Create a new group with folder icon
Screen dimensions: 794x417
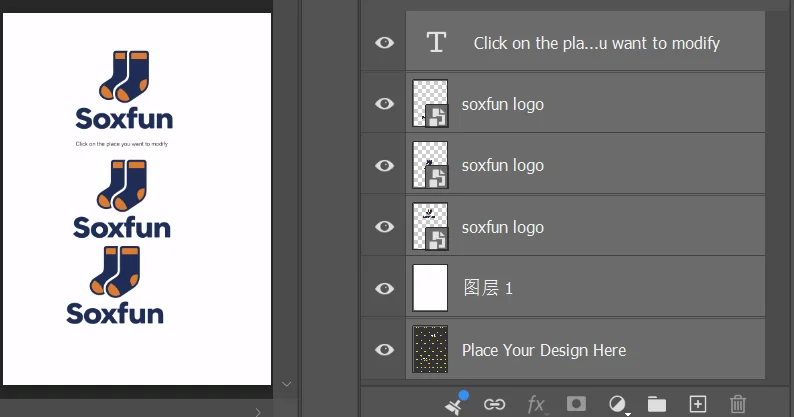[x=657, y=404]
